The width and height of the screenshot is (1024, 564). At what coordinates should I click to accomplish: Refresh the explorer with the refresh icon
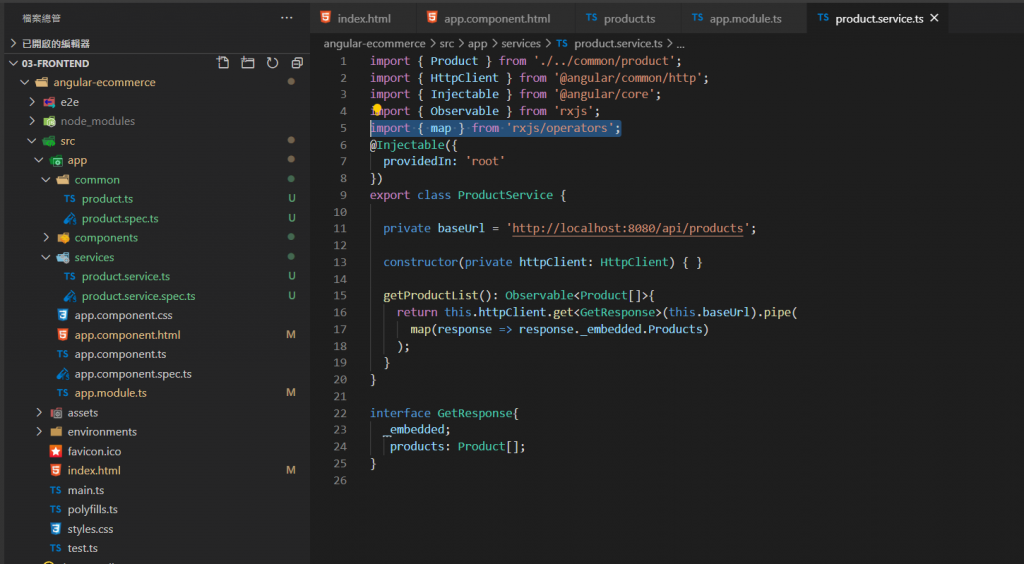(x=272, y=63)
